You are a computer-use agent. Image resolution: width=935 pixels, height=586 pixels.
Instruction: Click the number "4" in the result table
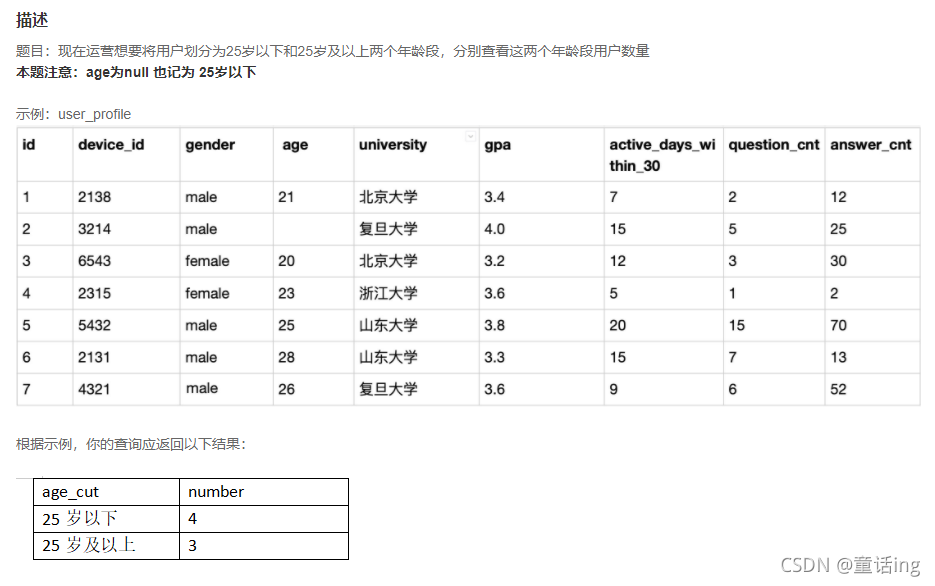pyautogui.click(x=192, y=519)
